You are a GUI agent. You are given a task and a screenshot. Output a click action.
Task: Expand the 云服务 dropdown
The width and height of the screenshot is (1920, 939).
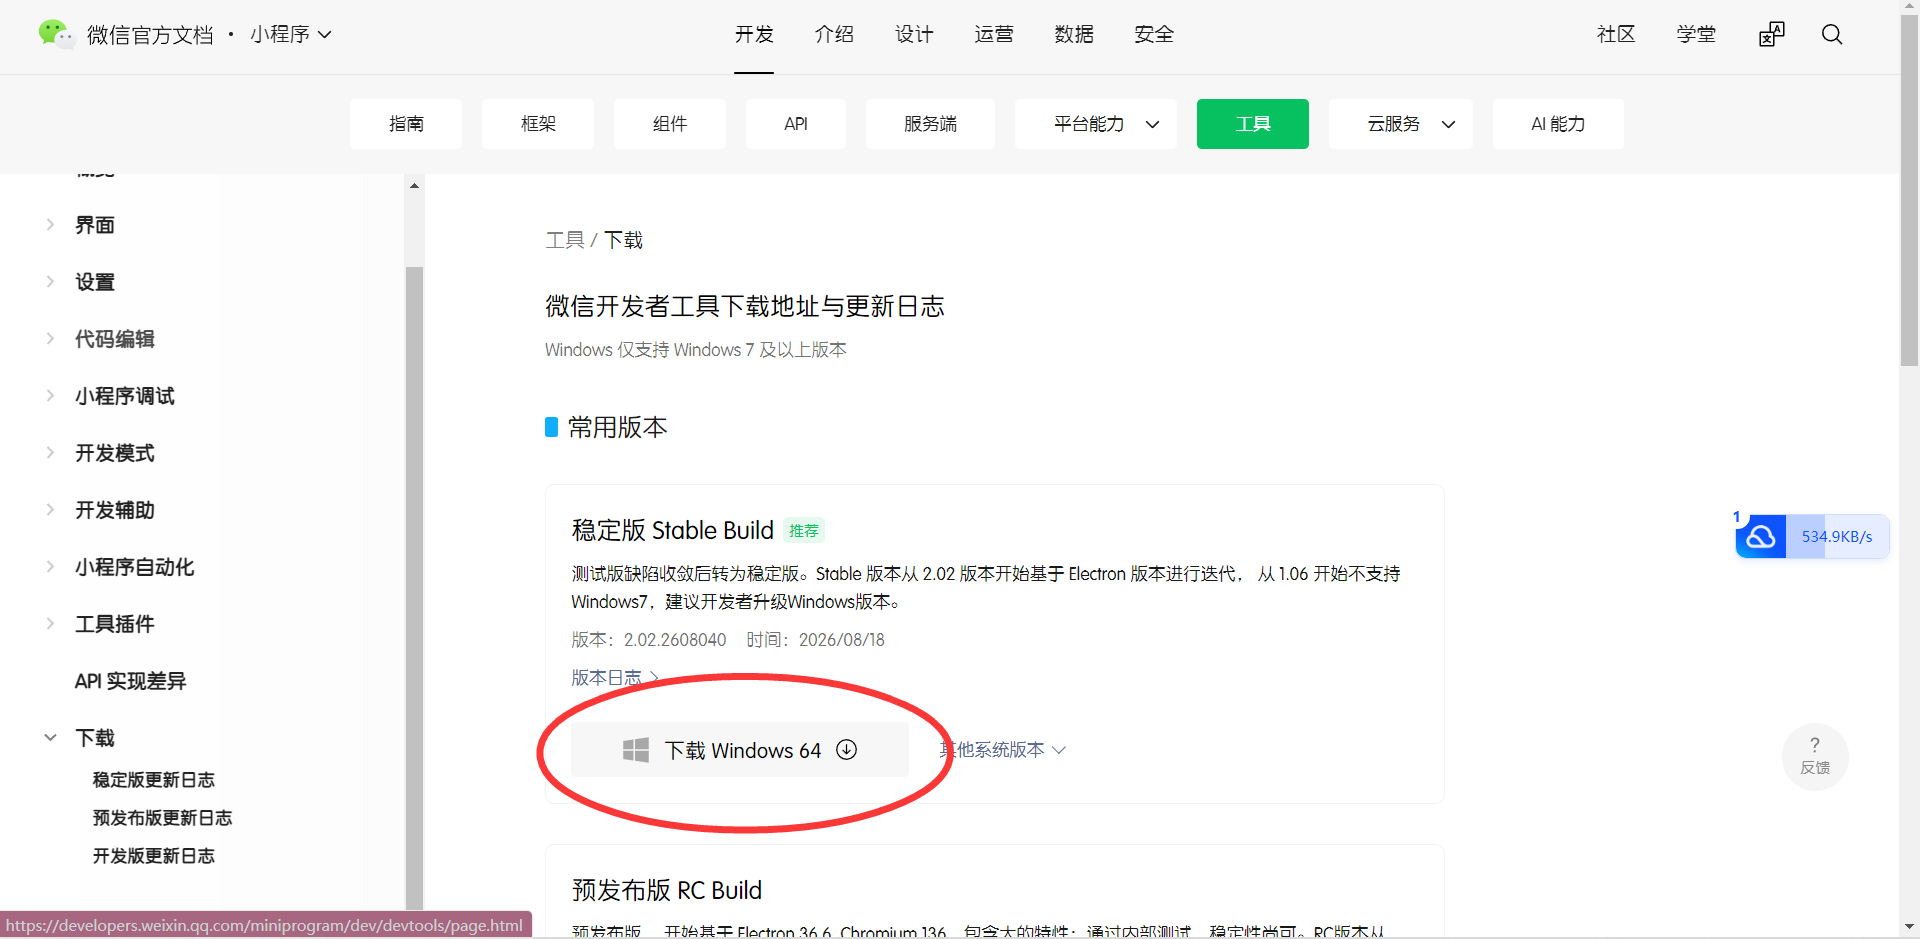(1401, 124)
